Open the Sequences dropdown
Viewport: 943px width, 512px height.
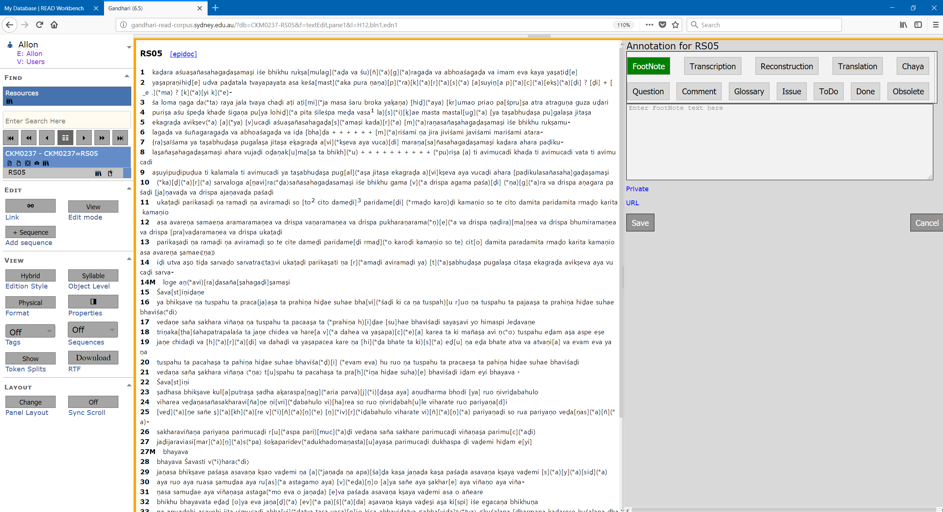[x=93, y=329]
